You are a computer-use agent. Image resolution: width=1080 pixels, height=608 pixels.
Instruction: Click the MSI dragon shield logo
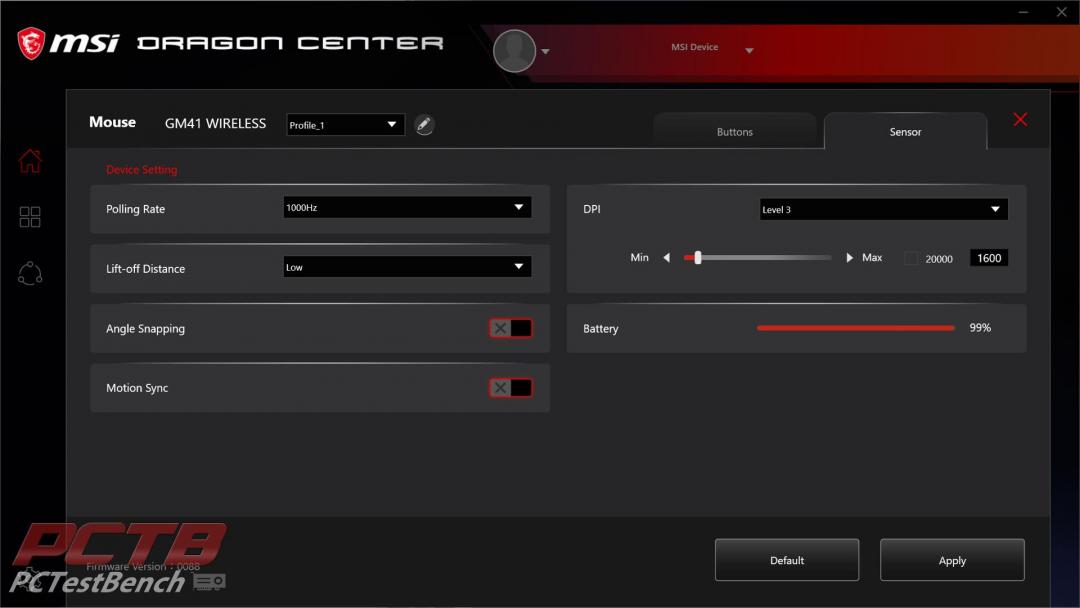[x=31, y=43]
